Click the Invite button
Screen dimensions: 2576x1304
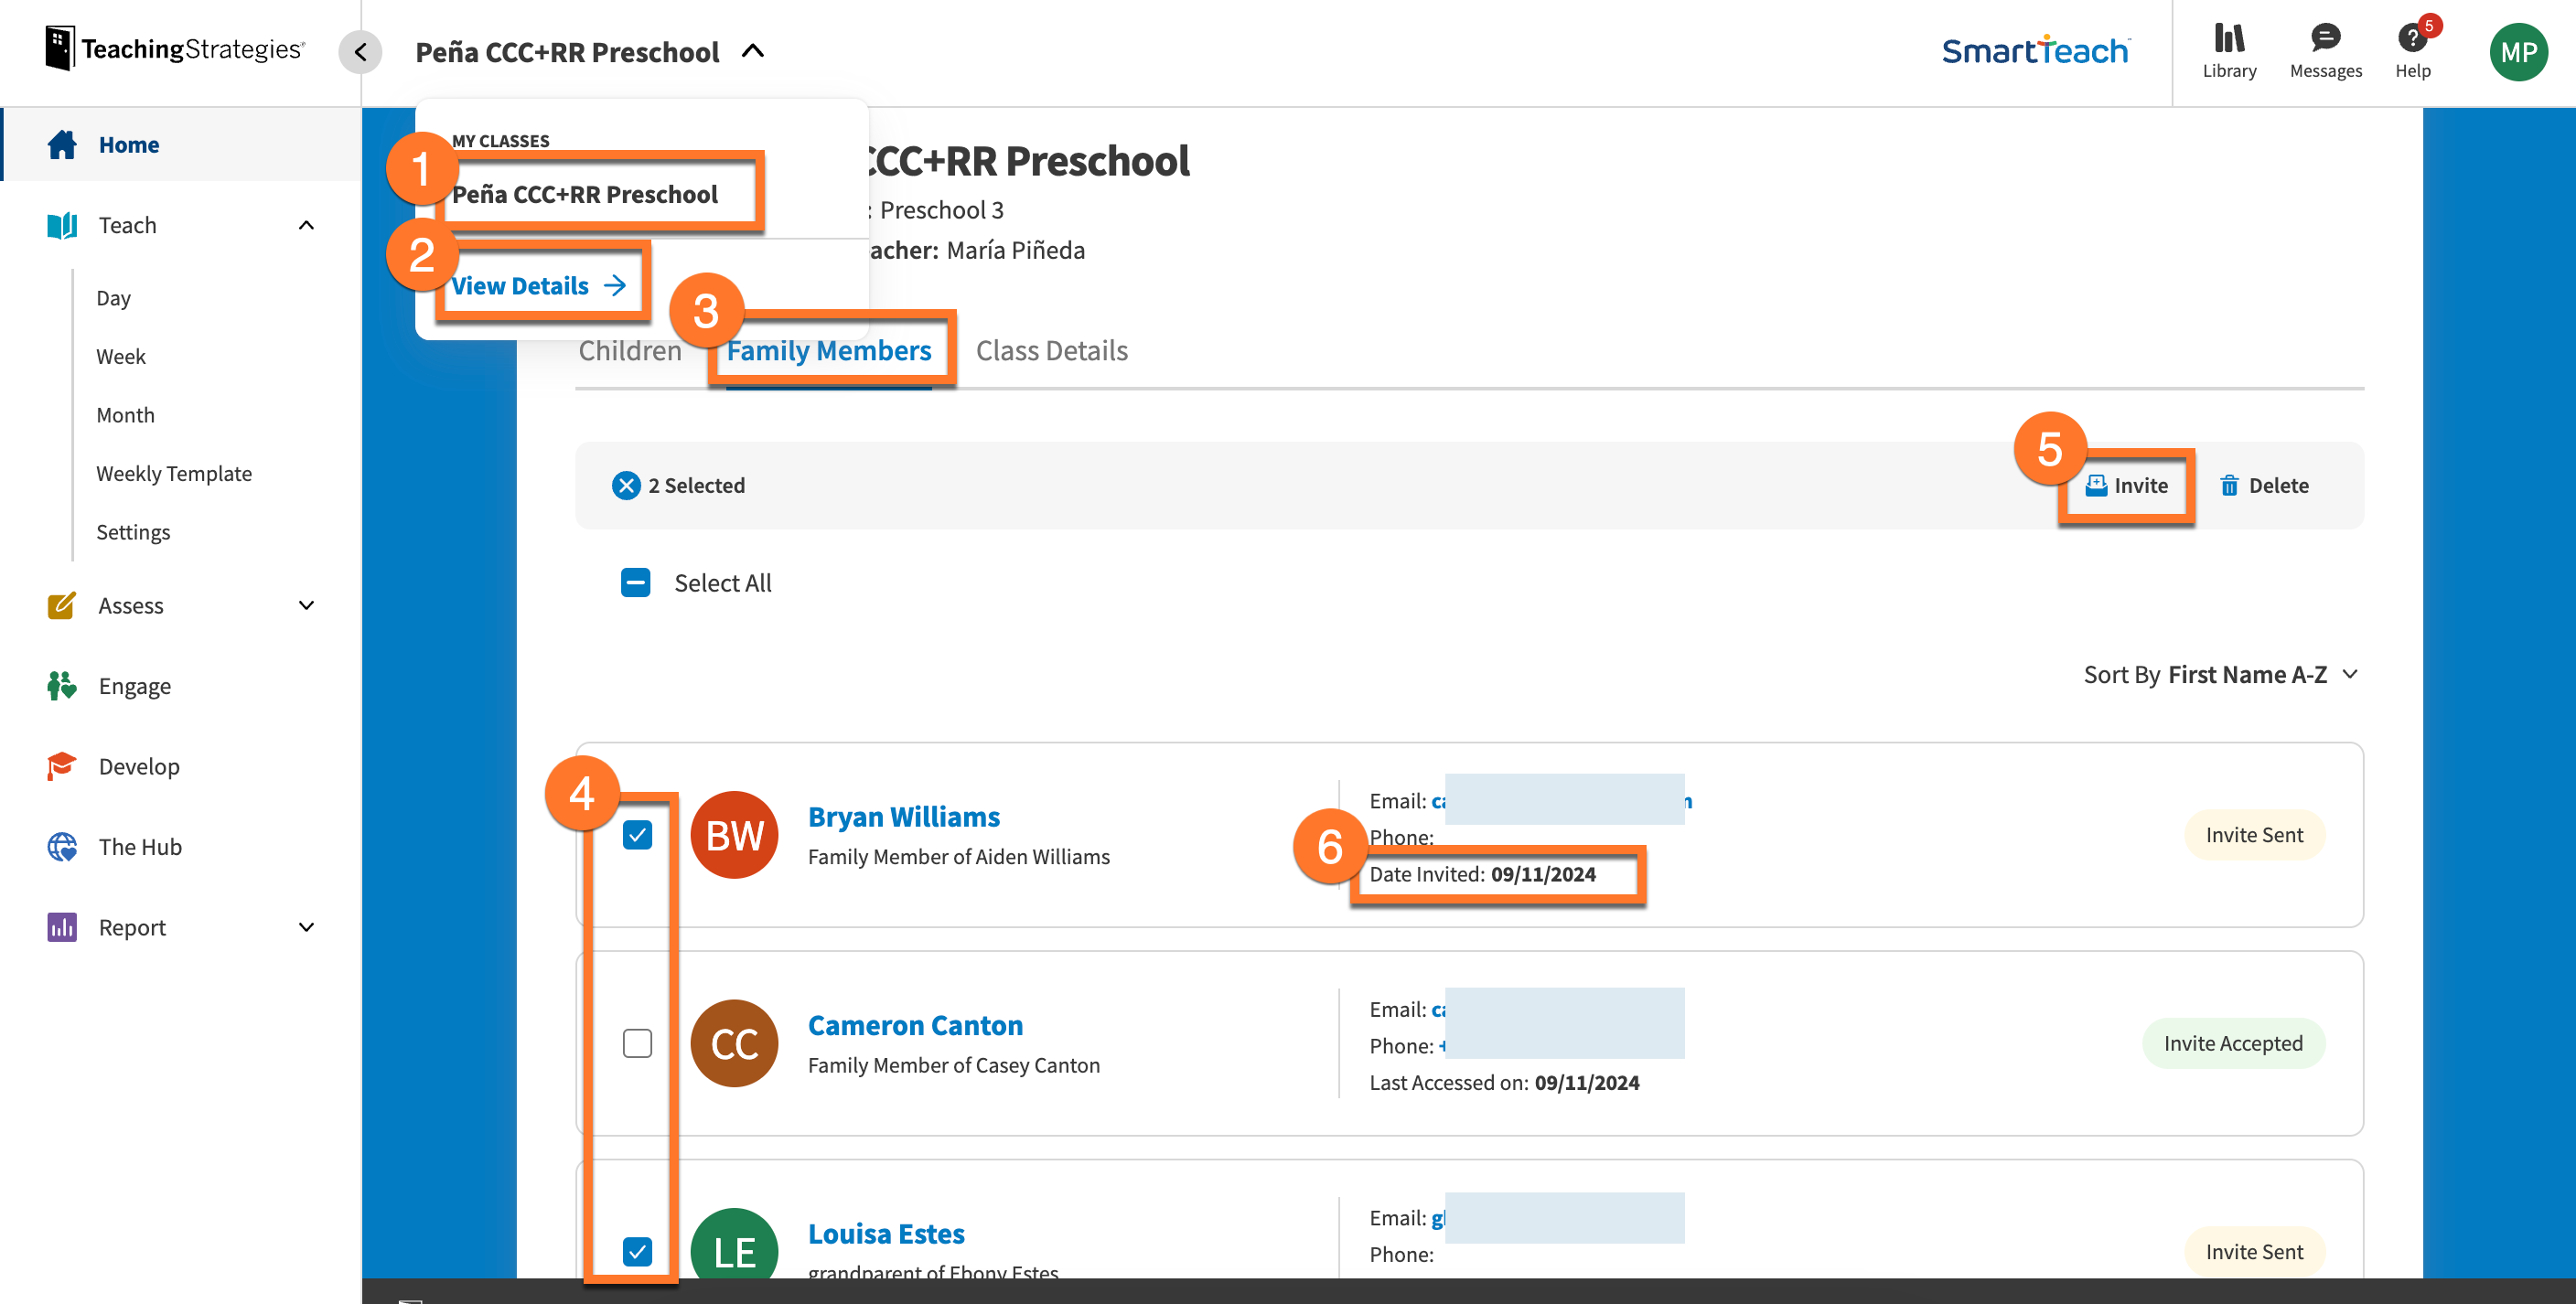[2126, 485]
